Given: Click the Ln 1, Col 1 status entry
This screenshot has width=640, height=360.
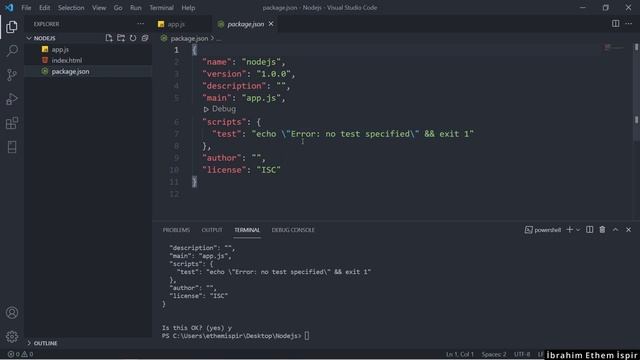Looking at the screenshot, I should (x=460, y=354).
